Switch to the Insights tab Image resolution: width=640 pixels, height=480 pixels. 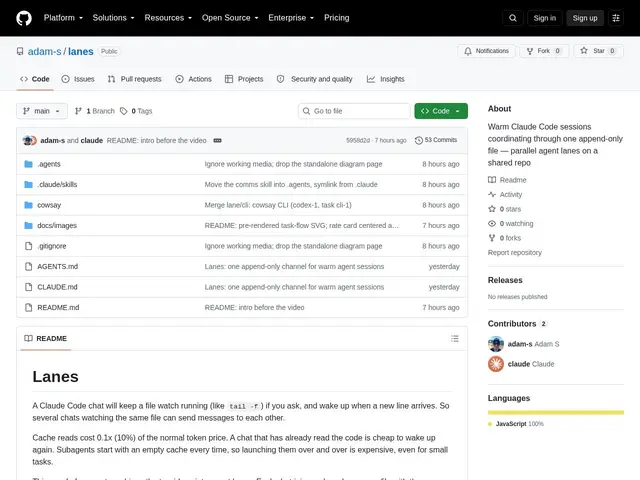(386, 79)
